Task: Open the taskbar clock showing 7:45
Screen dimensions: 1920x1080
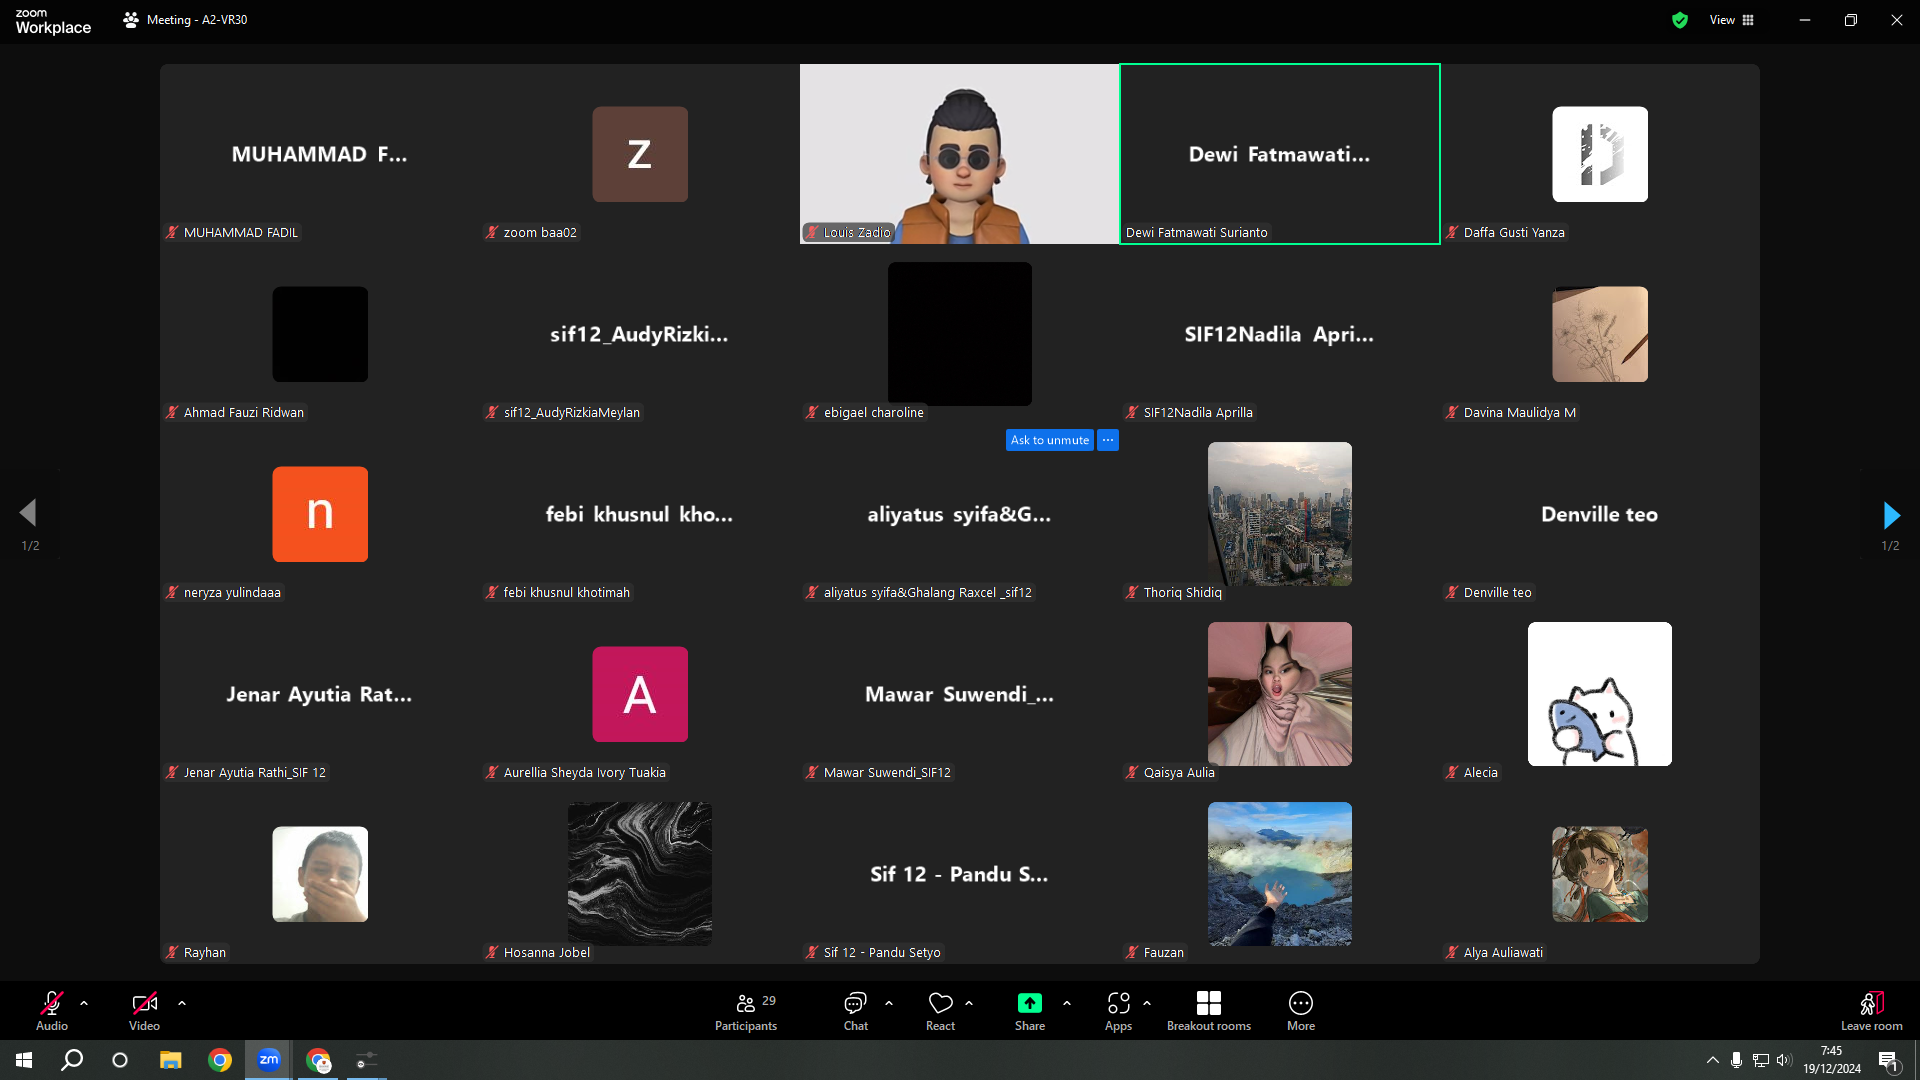Action: pyautogui.click(x=1832, y=1060)
